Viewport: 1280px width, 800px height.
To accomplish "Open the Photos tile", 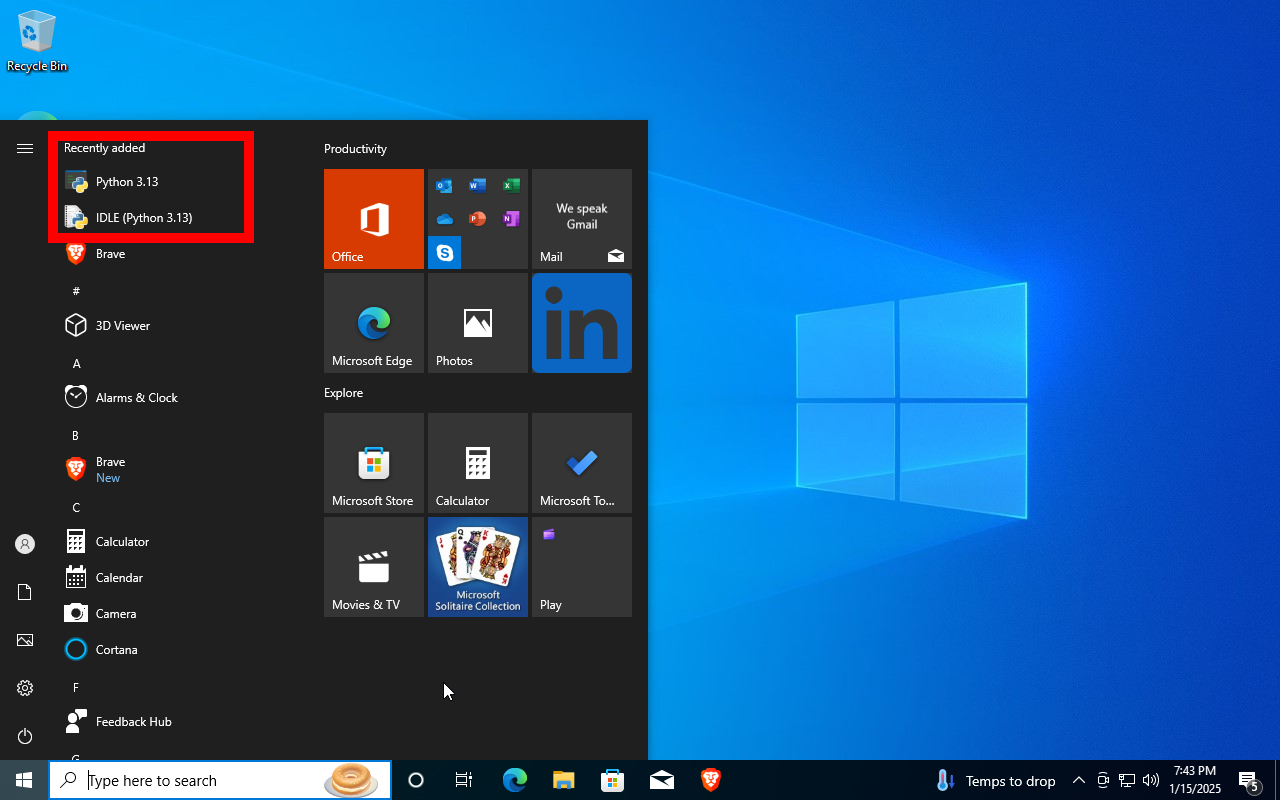I will point(478,323).
